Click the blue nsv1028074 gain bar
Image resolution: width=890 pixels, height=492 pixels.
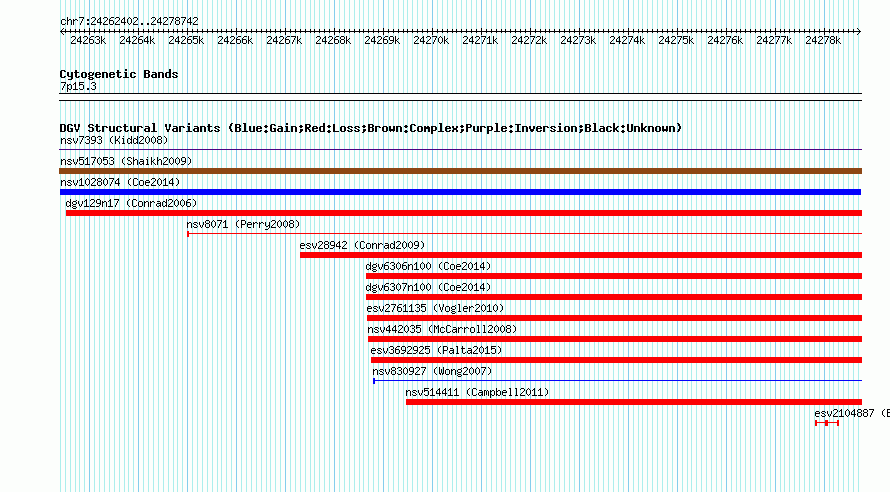pos(460,192)
